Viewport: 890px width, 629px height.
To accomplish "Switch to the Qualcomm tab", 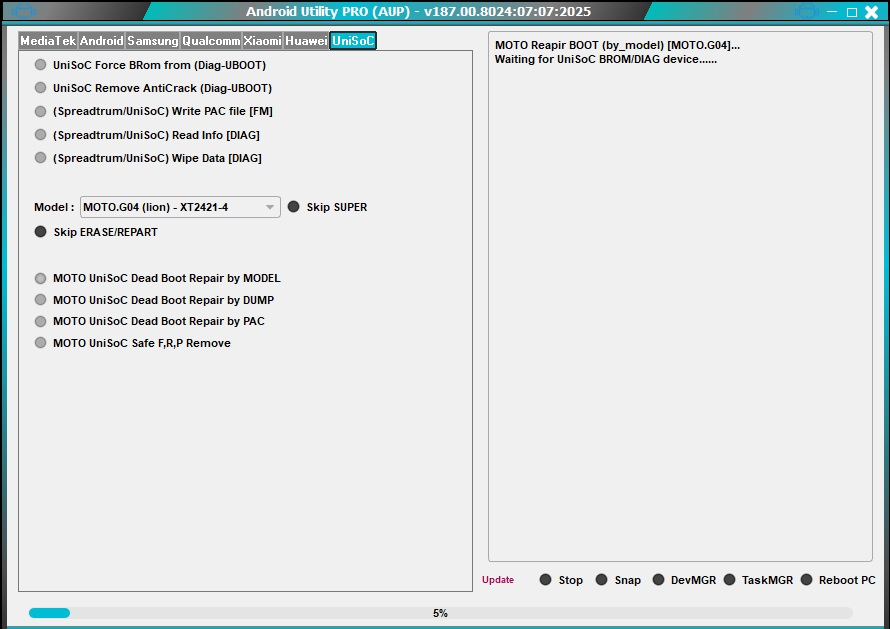I will 211,41.
